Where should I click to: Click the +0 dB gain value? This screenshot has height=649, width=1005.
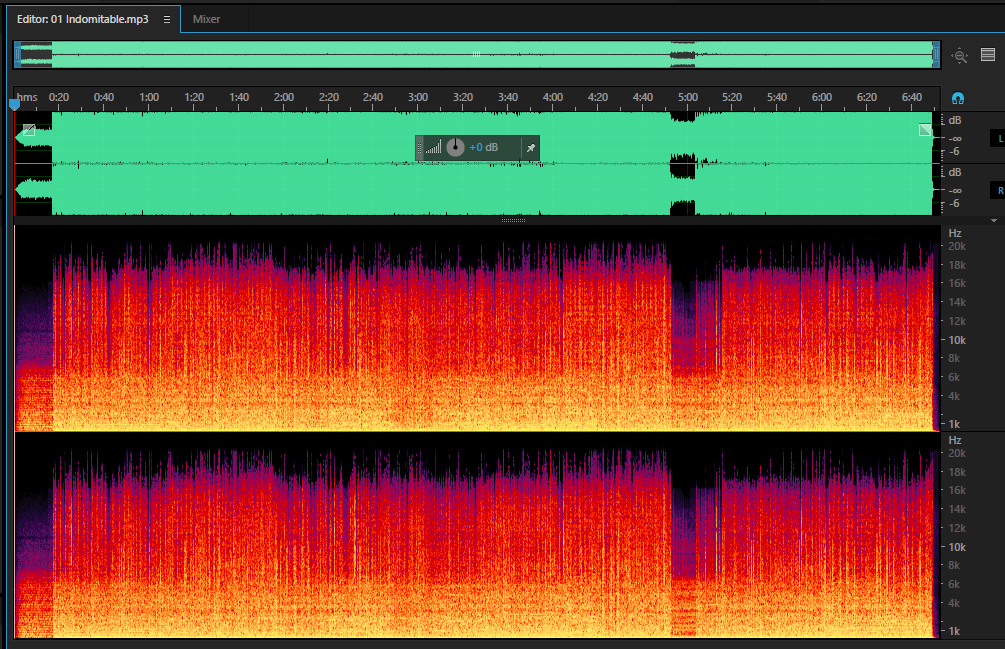[483, 147]
